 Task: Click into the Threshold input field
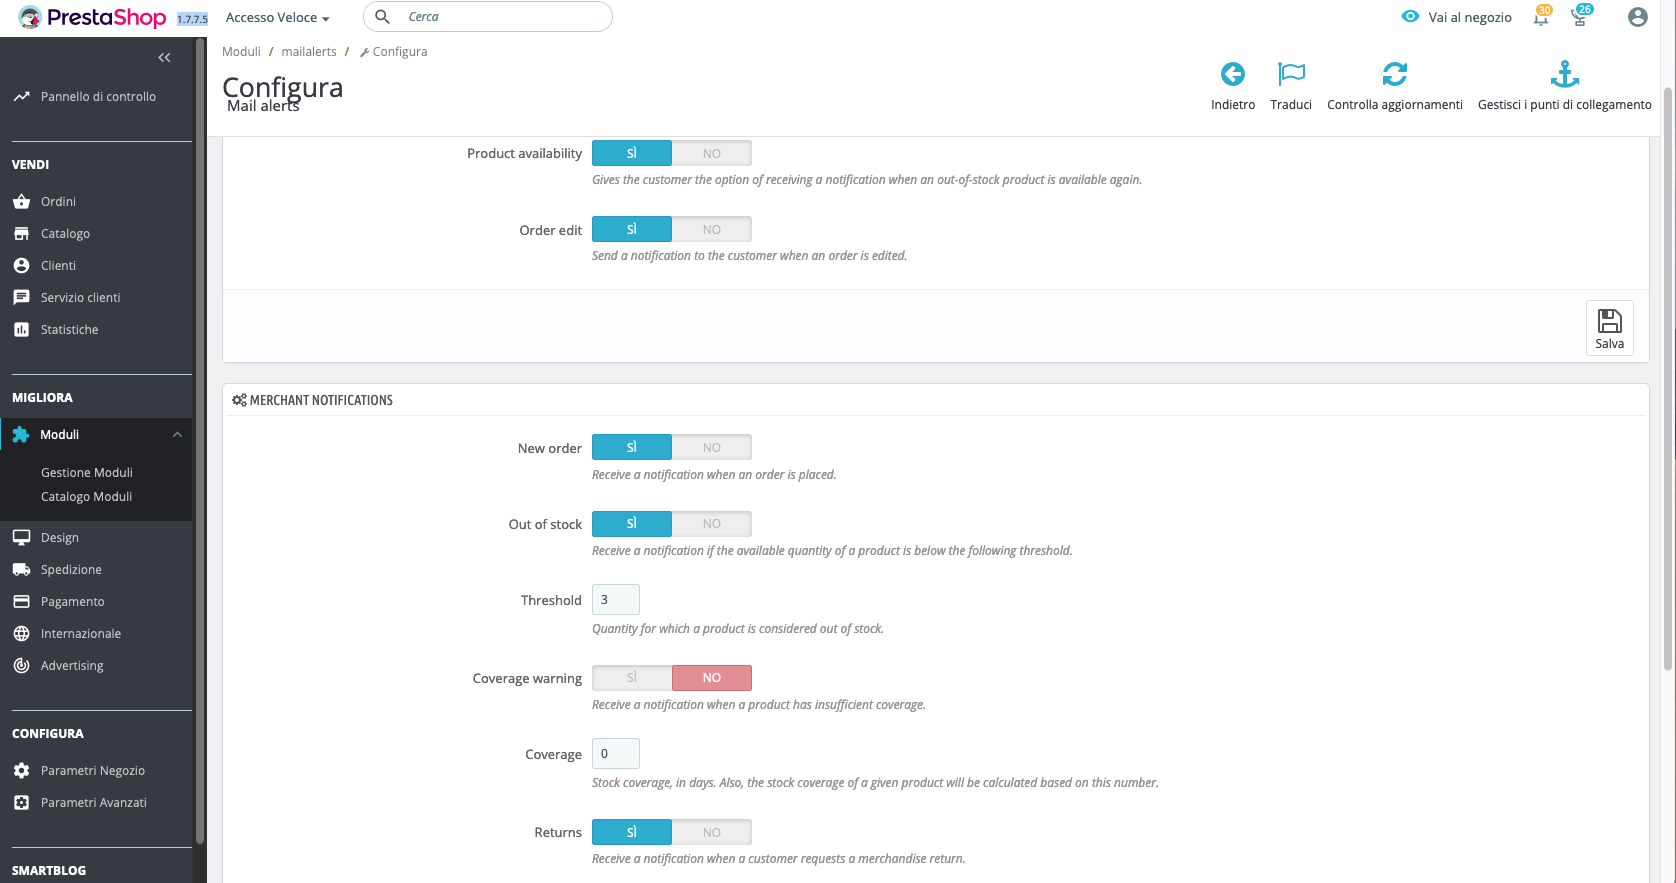pos(615,600)
